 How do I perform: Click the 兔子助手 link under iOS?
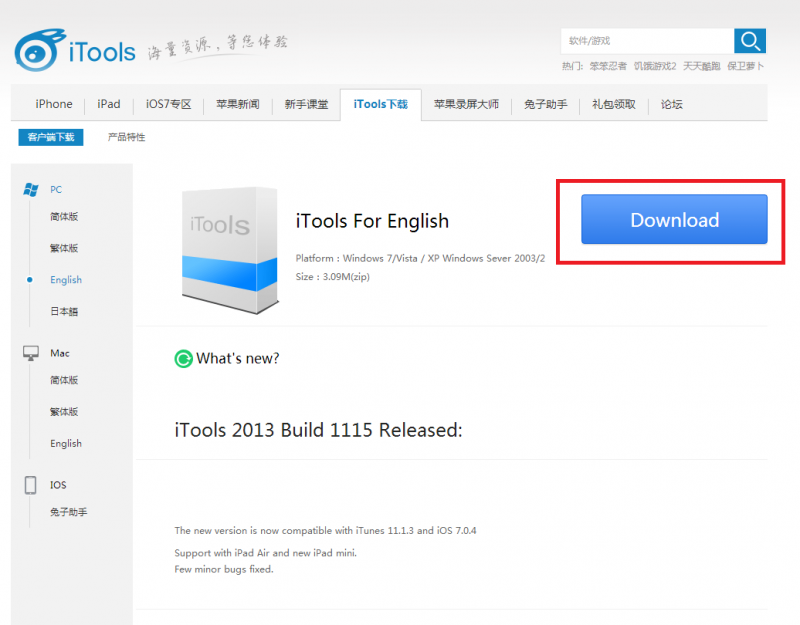[x=69, y=512]
